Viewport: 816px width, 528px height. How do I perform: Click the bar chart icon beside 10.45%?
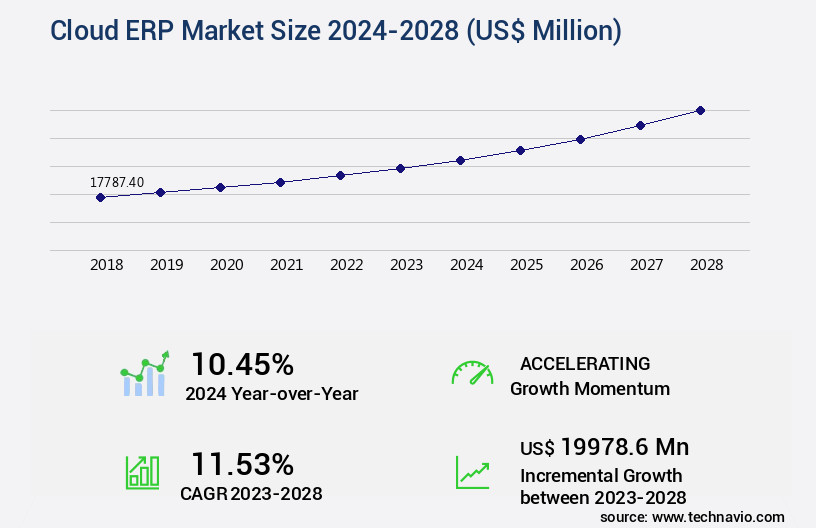(145, 375)
